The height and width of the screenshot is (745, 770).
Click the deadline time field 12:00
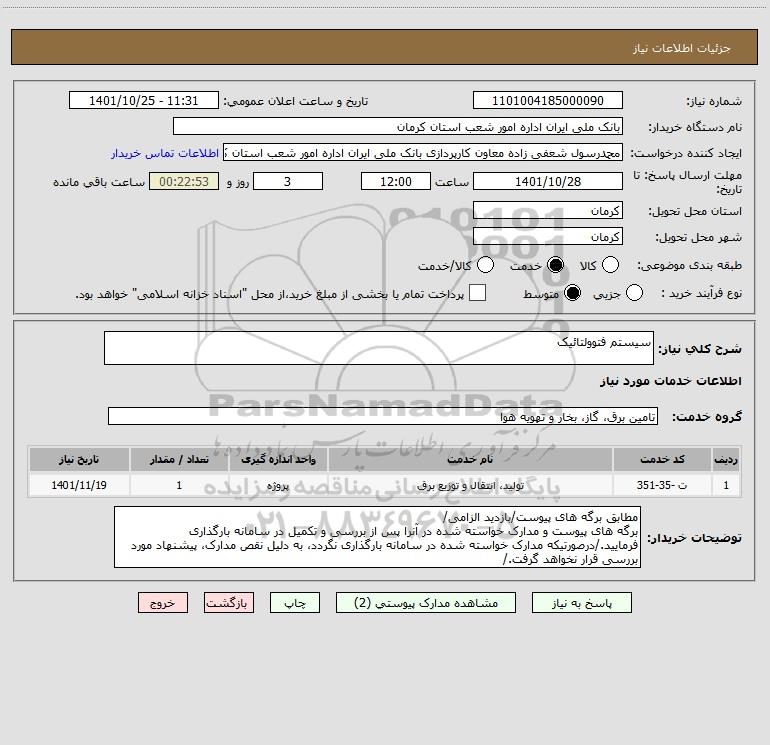(396, 181)
